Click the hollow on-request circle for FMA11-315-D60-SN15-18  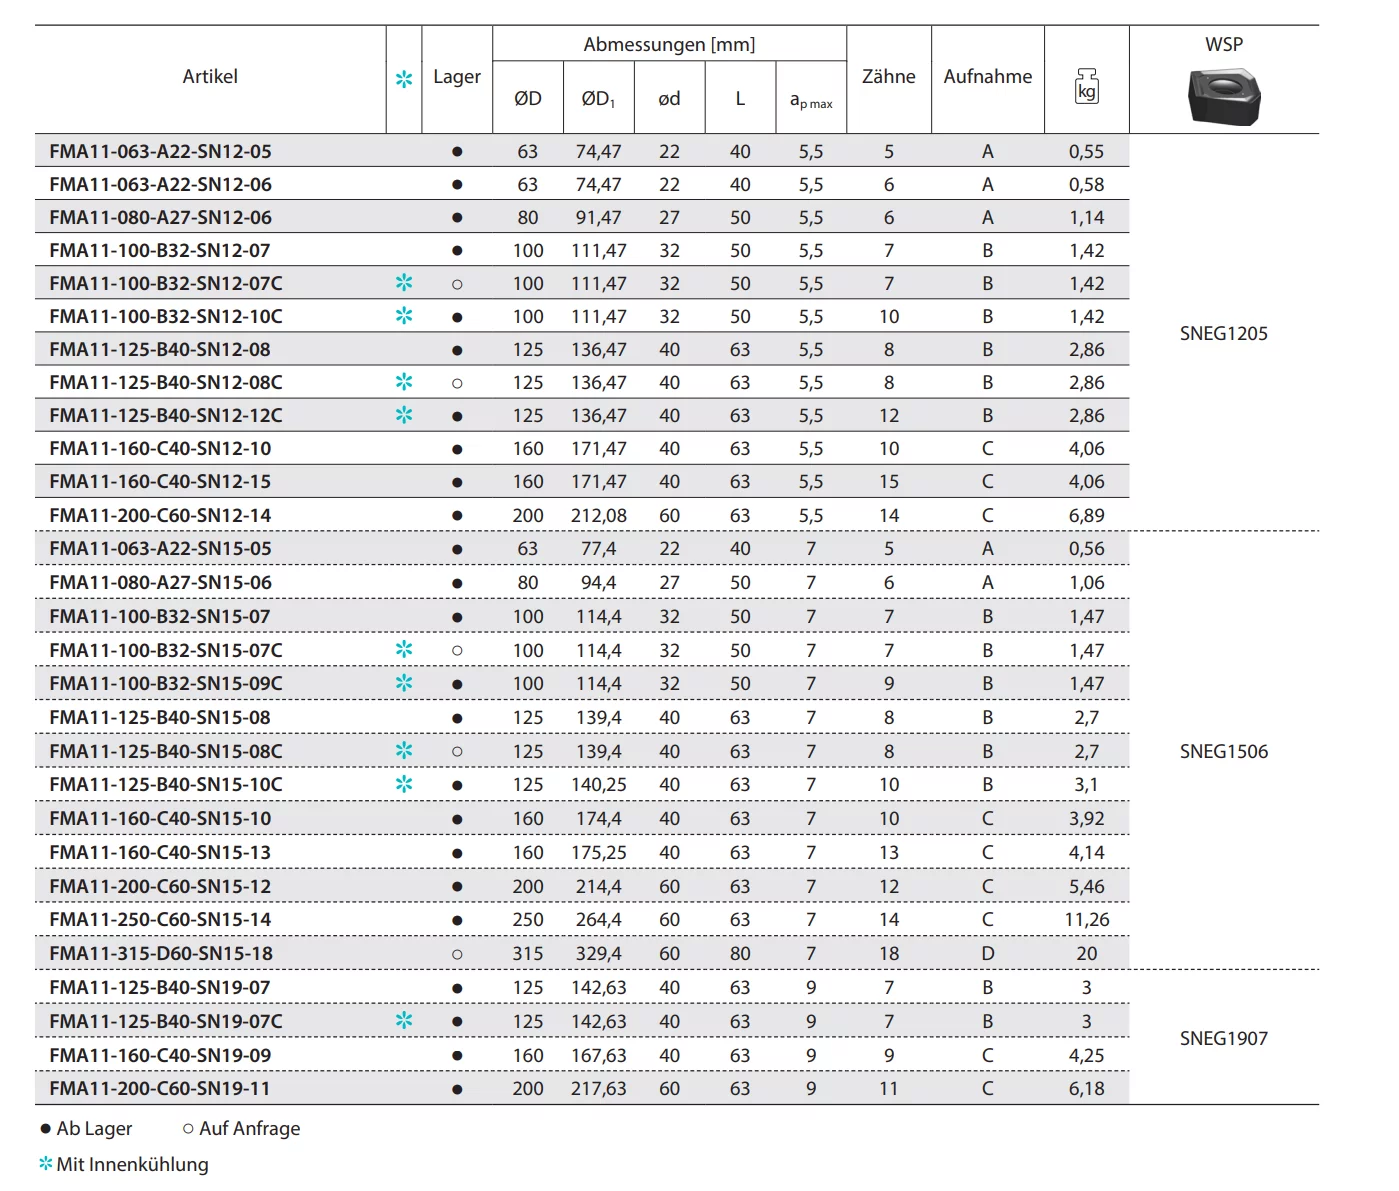tap(457, 954)
